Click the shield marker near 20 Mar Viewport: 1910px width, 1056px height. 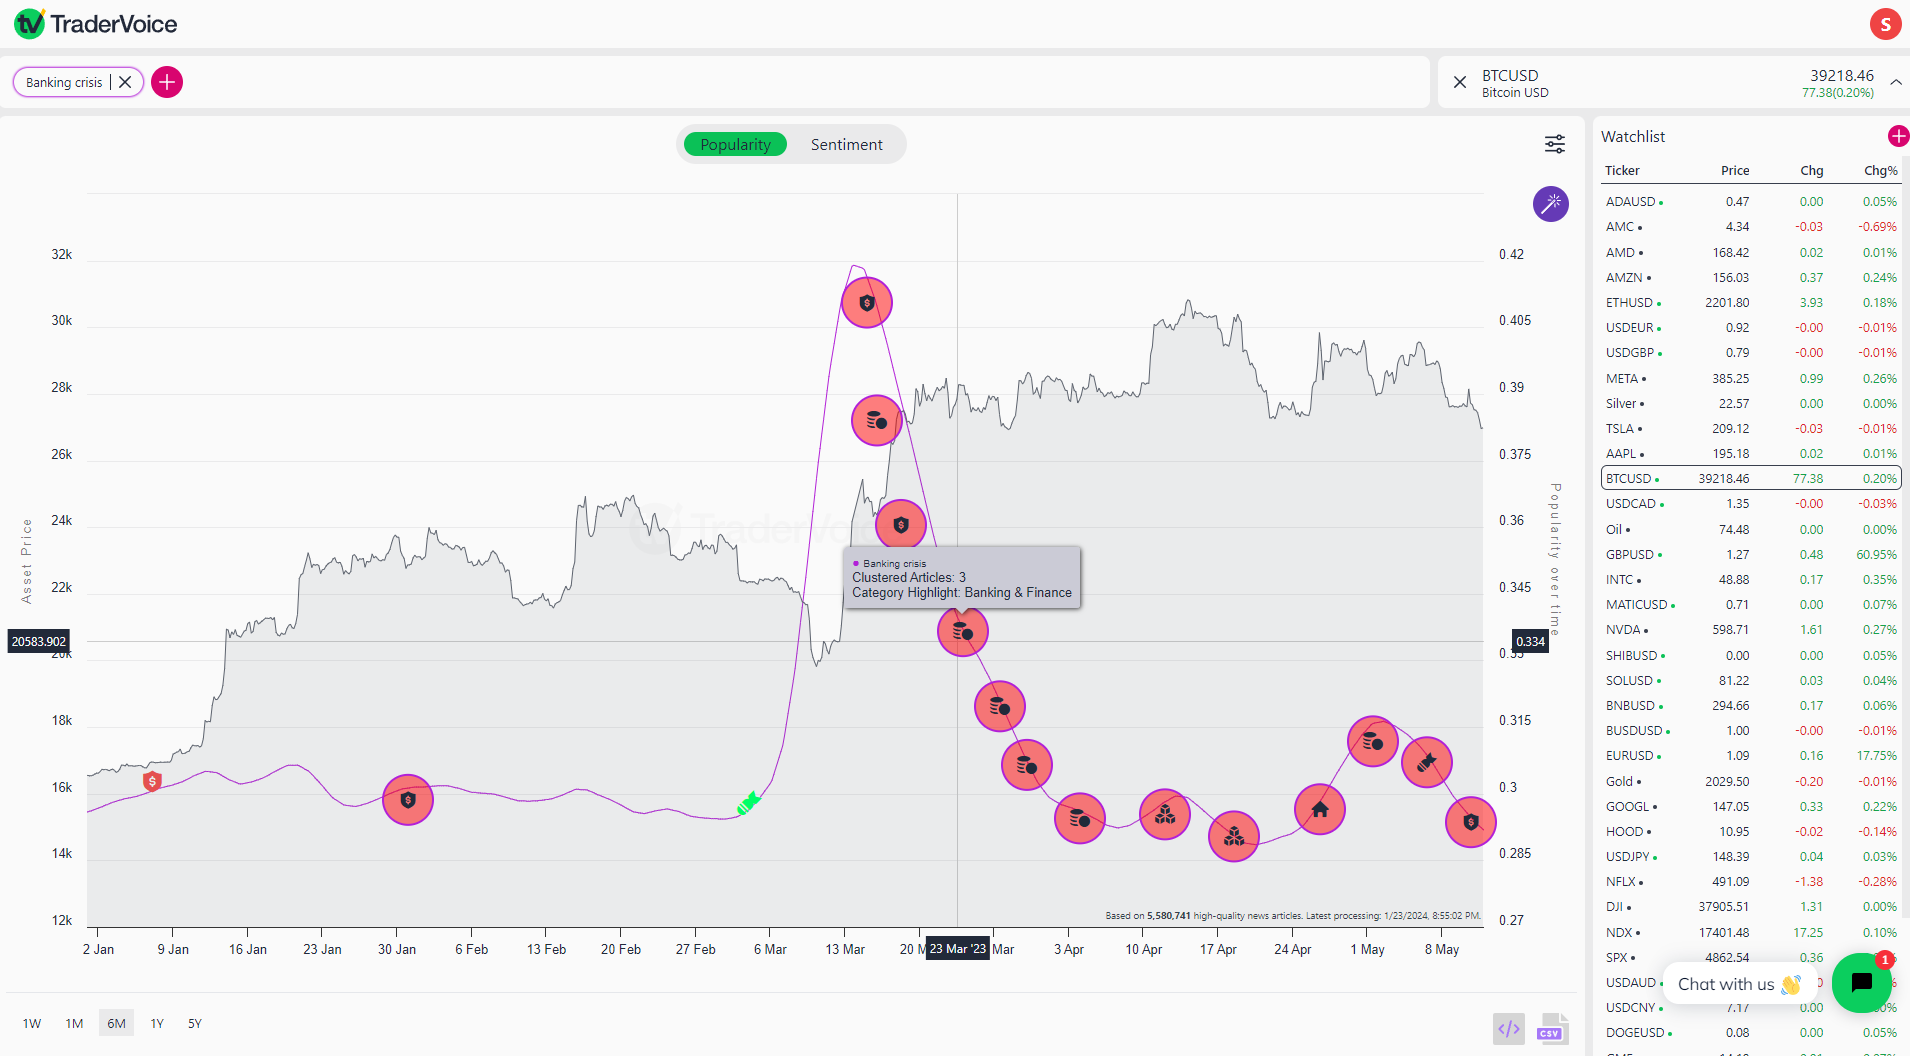(901, 524)
